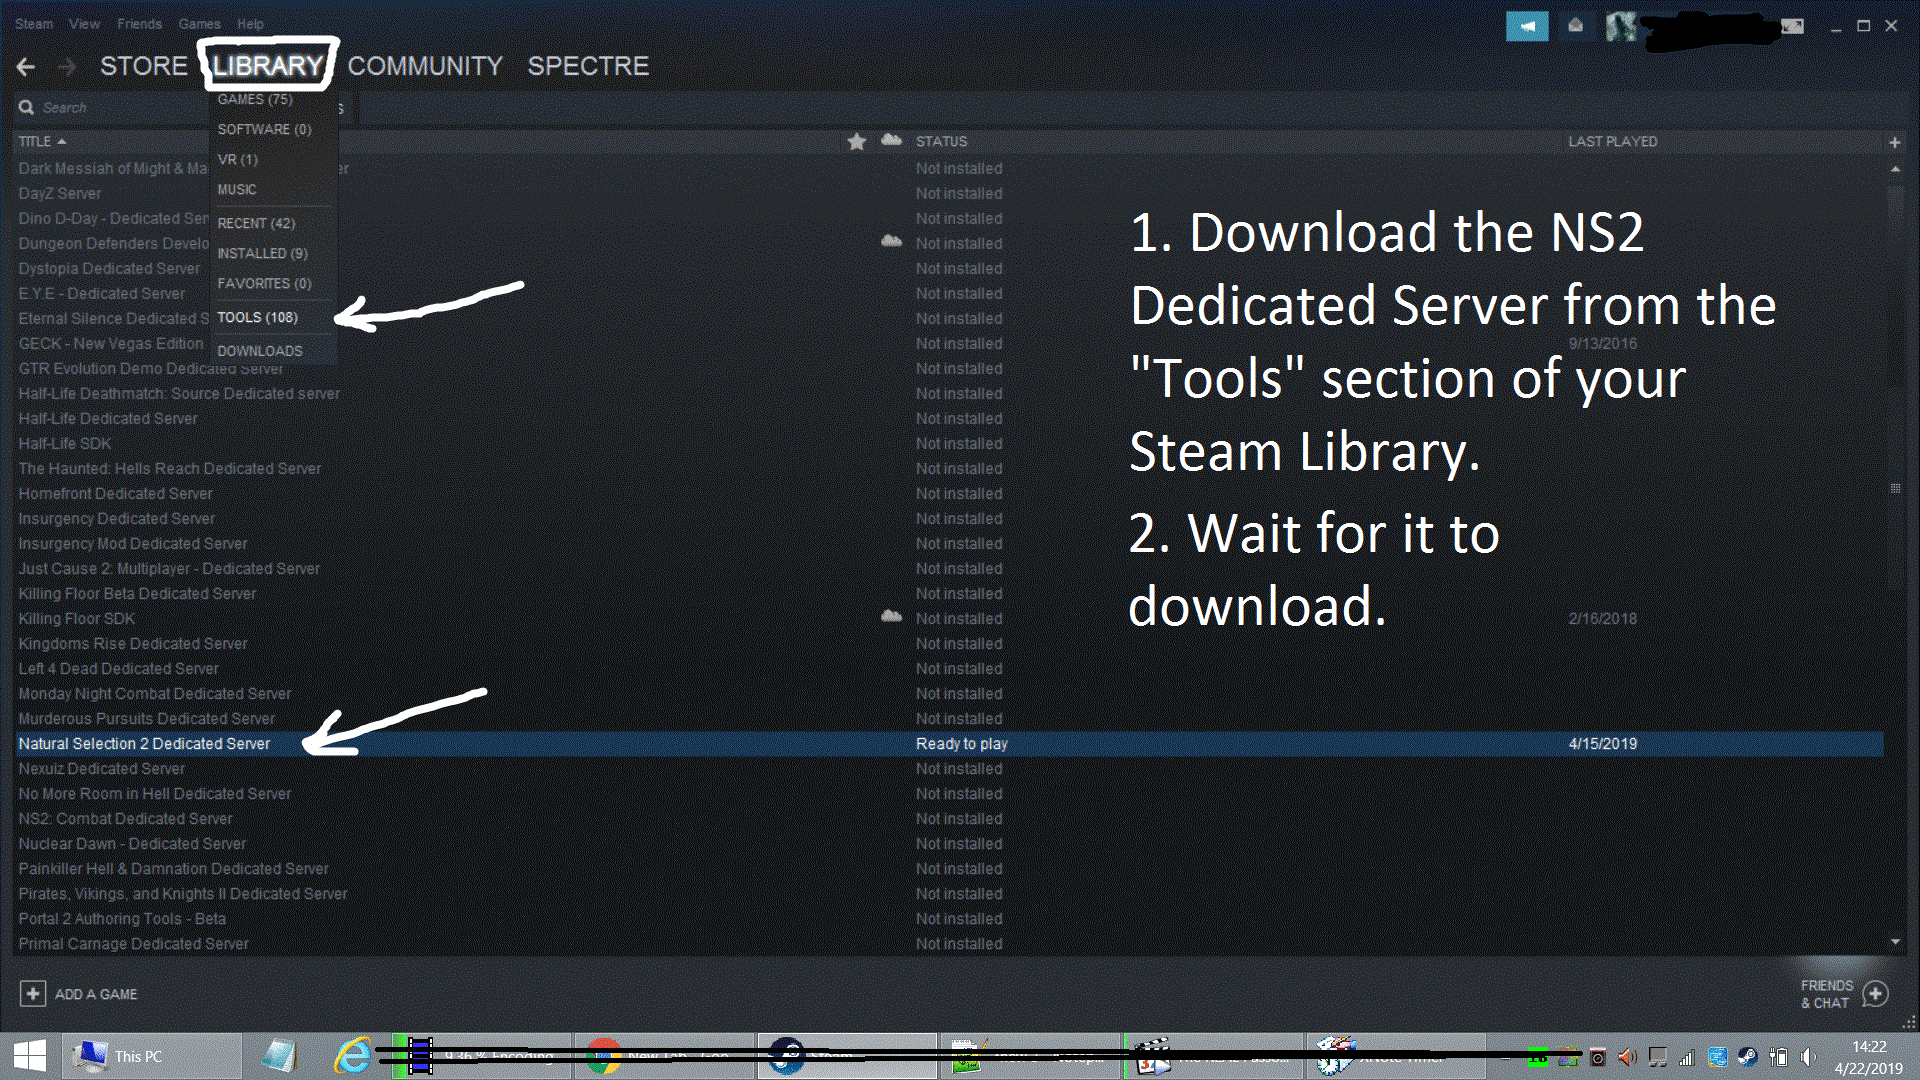Viewport: 1920px width, 1080px height.
Task: Click the forward navigation arrow
Action: tap(67, 67)
